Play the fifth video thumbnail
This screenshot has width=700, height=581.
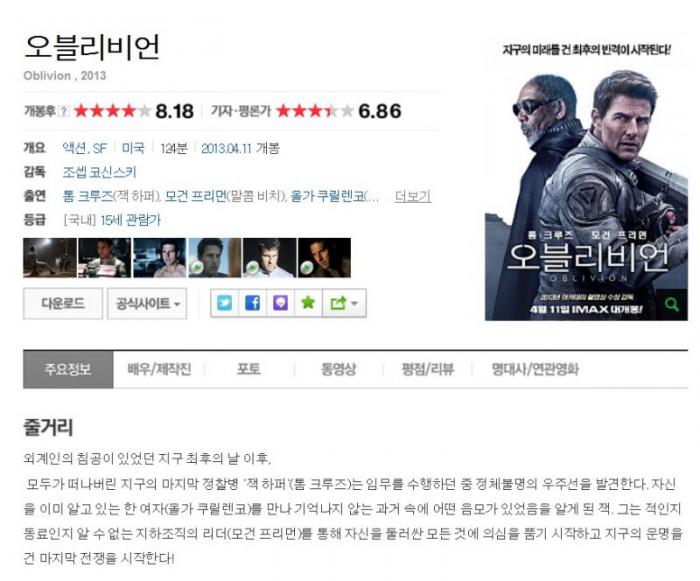pyautogui.click(x=270, y=258)
